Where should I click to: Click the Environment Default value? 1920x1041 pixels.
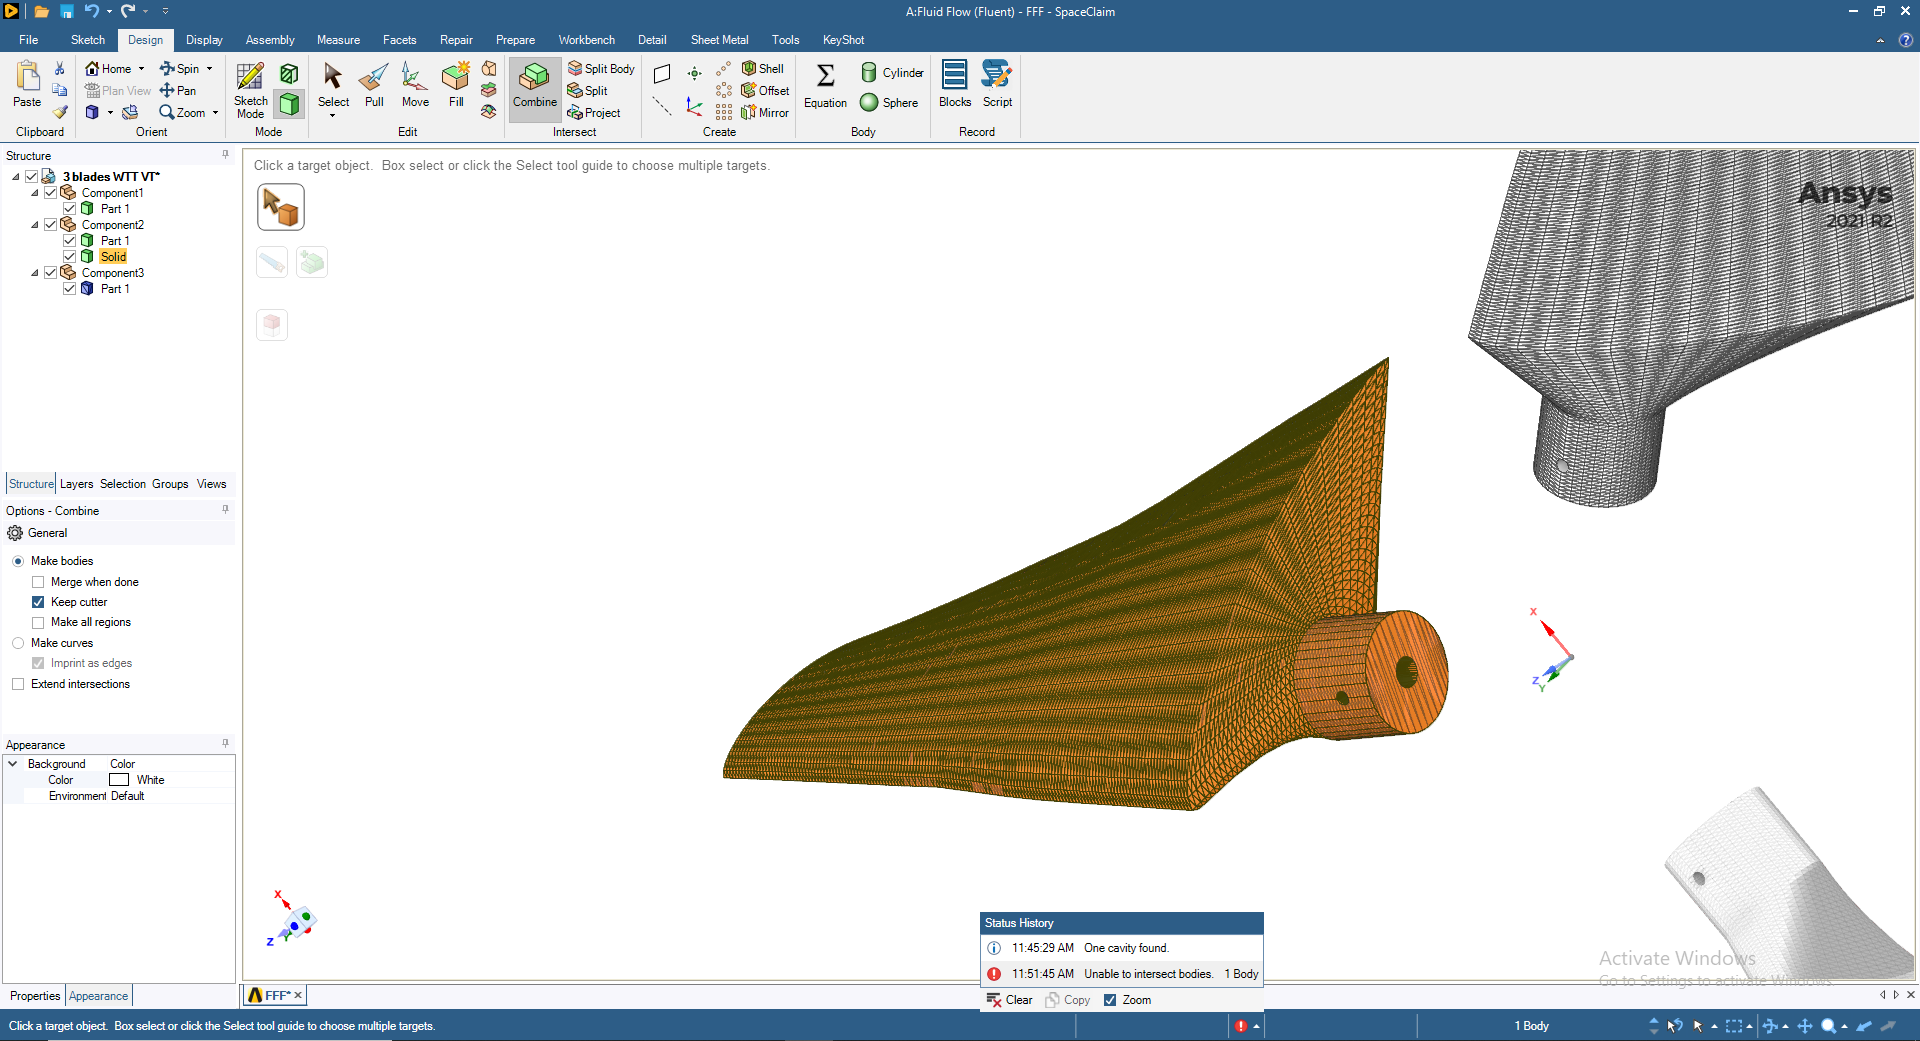pyautogui.click(x=127, y=796)
